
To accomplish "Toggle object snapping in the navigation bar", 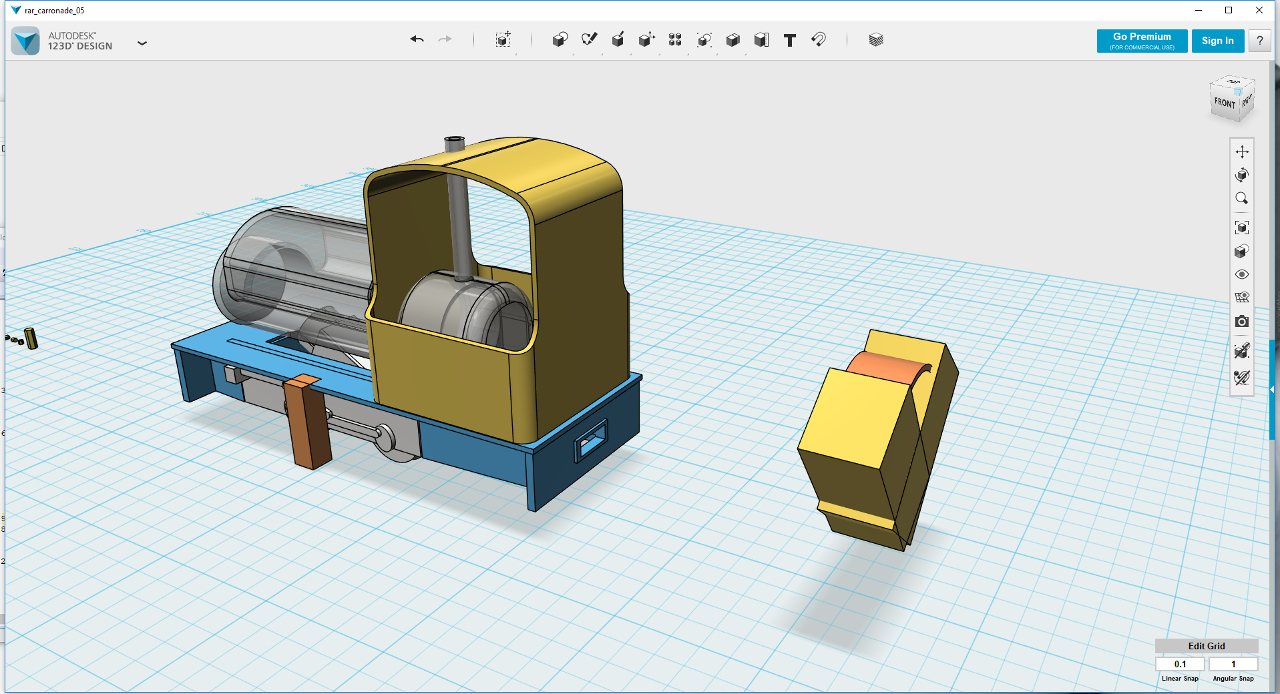I will click(1242, 351).
